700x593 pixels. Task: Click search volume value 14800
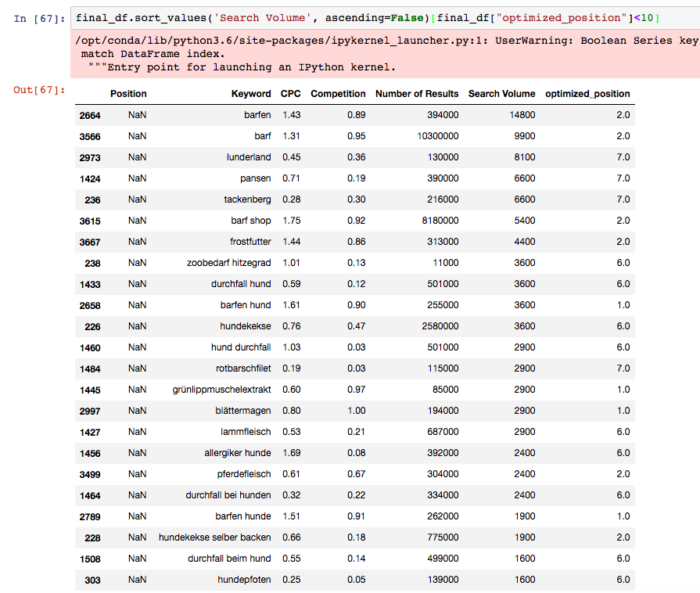(522, 115)
